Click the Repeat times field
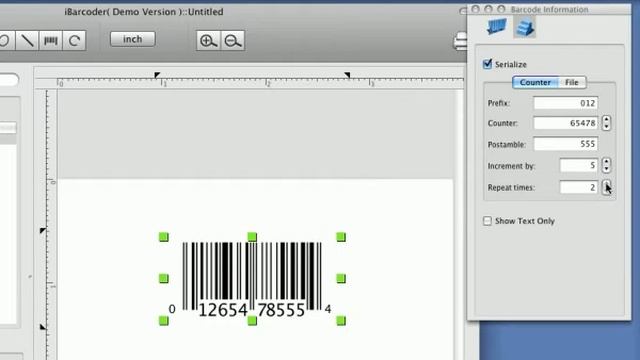 point(579,187)
